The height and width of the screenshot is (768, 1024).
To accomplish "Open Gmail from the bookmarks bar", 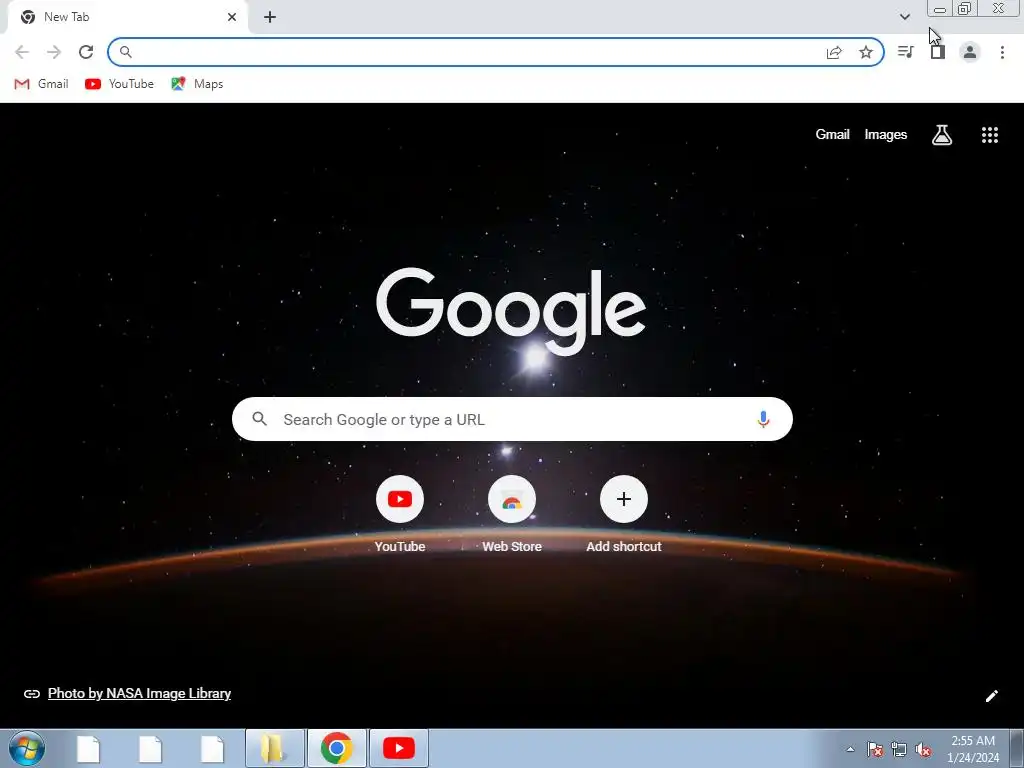I will 41,84.
